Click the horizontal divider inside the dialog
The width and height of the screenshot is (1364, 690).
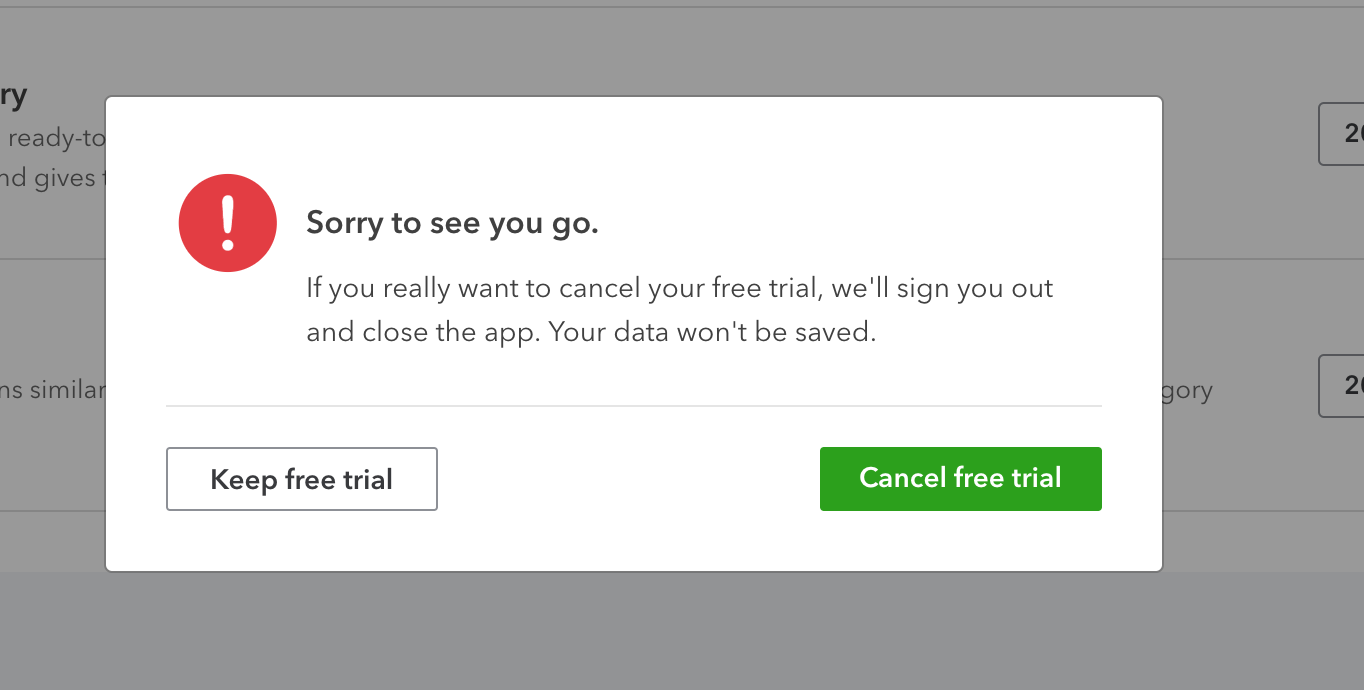point(633,406)
